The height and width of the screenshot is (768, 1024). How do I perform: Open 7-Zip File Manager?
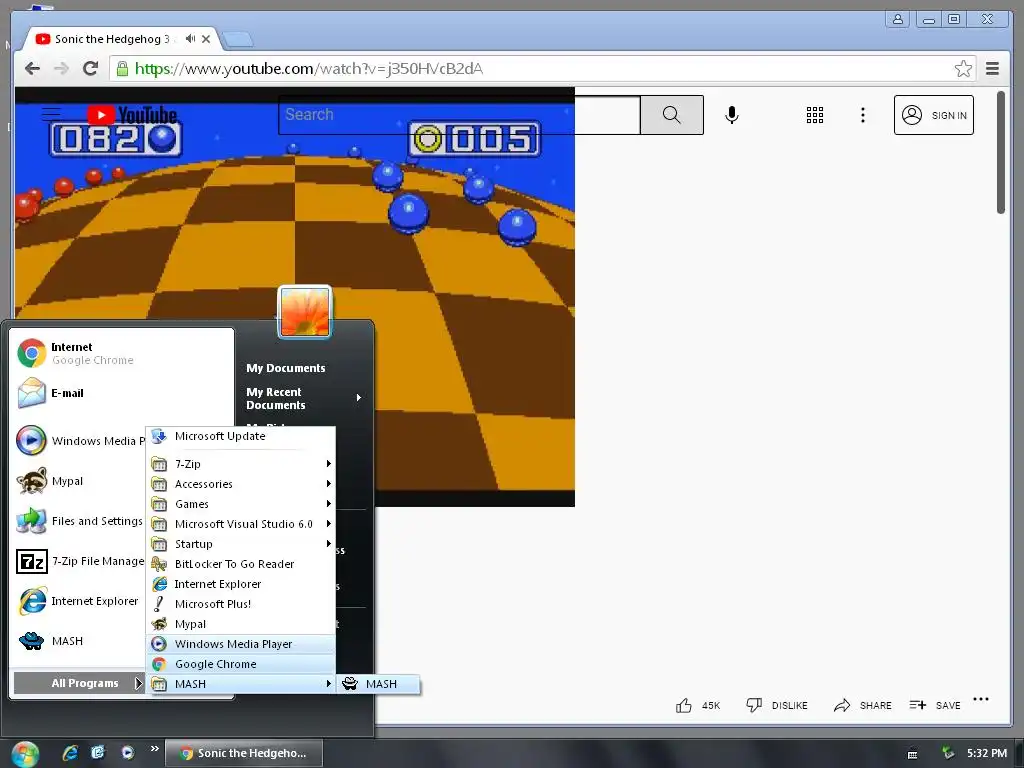(80, 561)
